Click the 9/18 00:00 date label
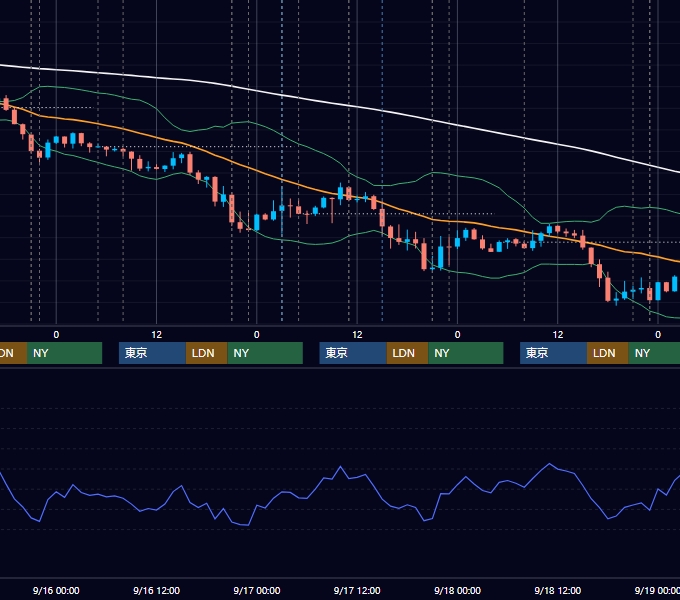This screenshot has height=600, width=680. pyautogui.click(x=458, y=590)
